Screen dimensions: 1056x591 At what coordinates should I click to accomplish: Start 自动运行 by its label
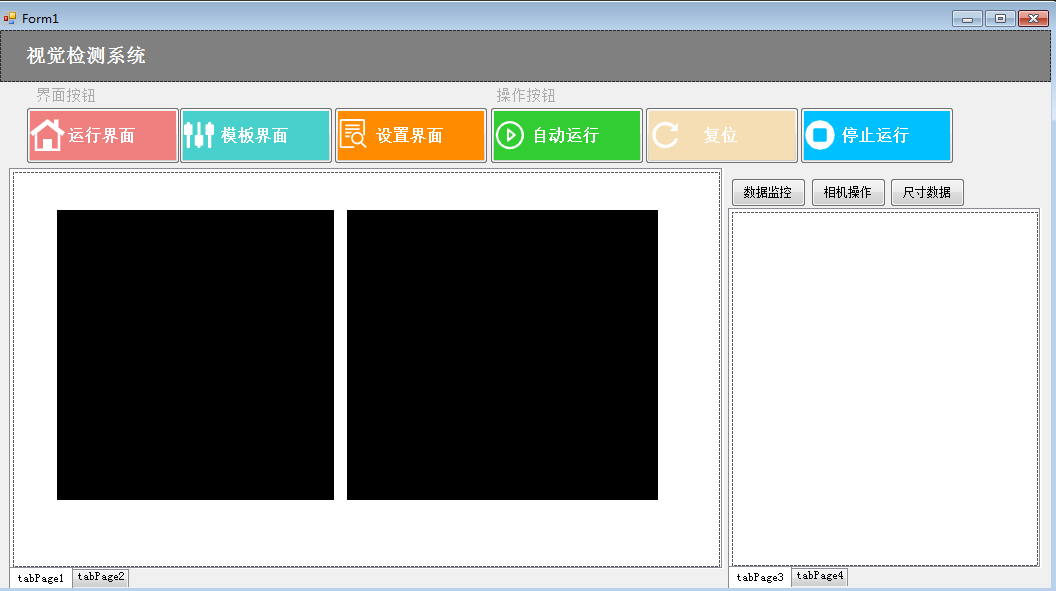[566, 135]
